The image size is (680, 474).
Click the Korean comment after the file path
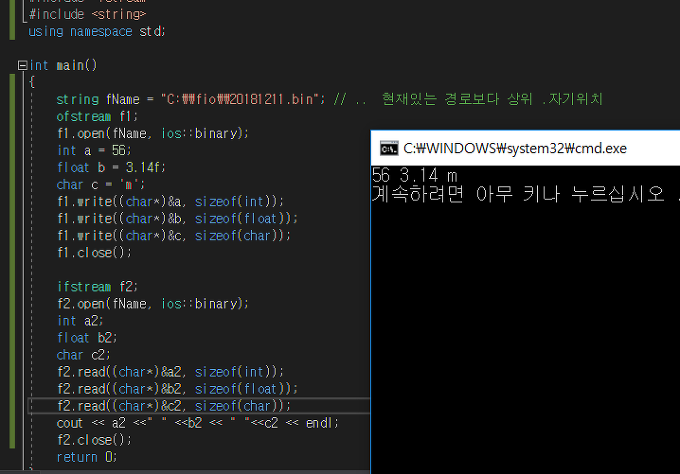tap(468, 99)
